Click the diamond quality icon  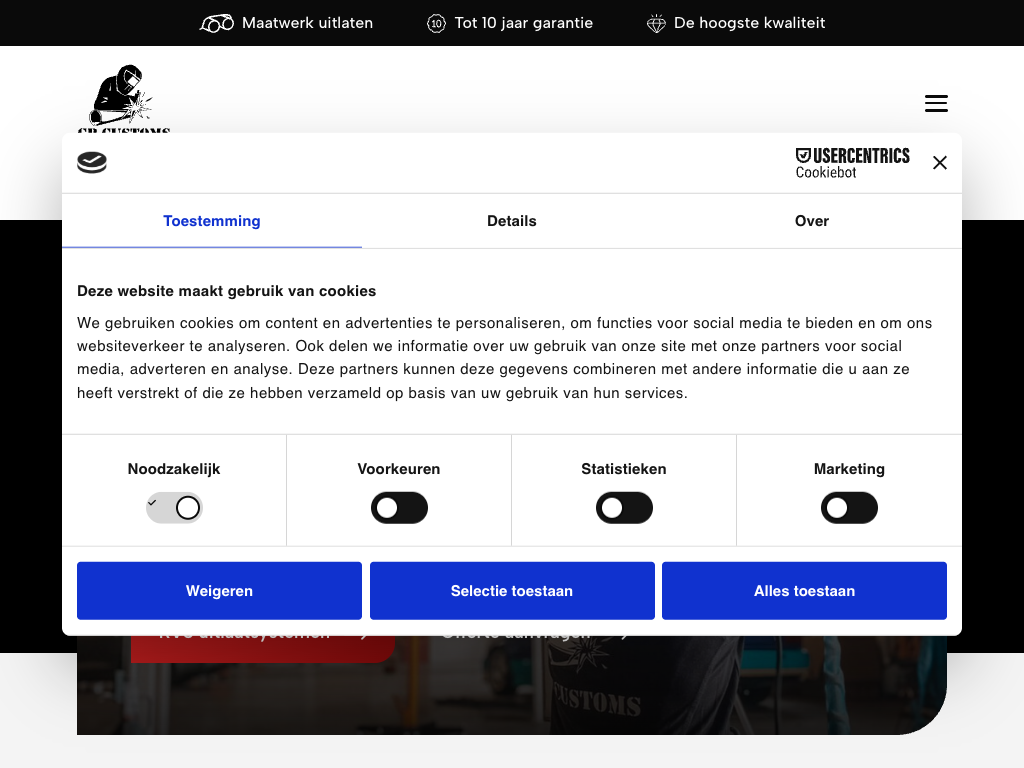[656, 24]
